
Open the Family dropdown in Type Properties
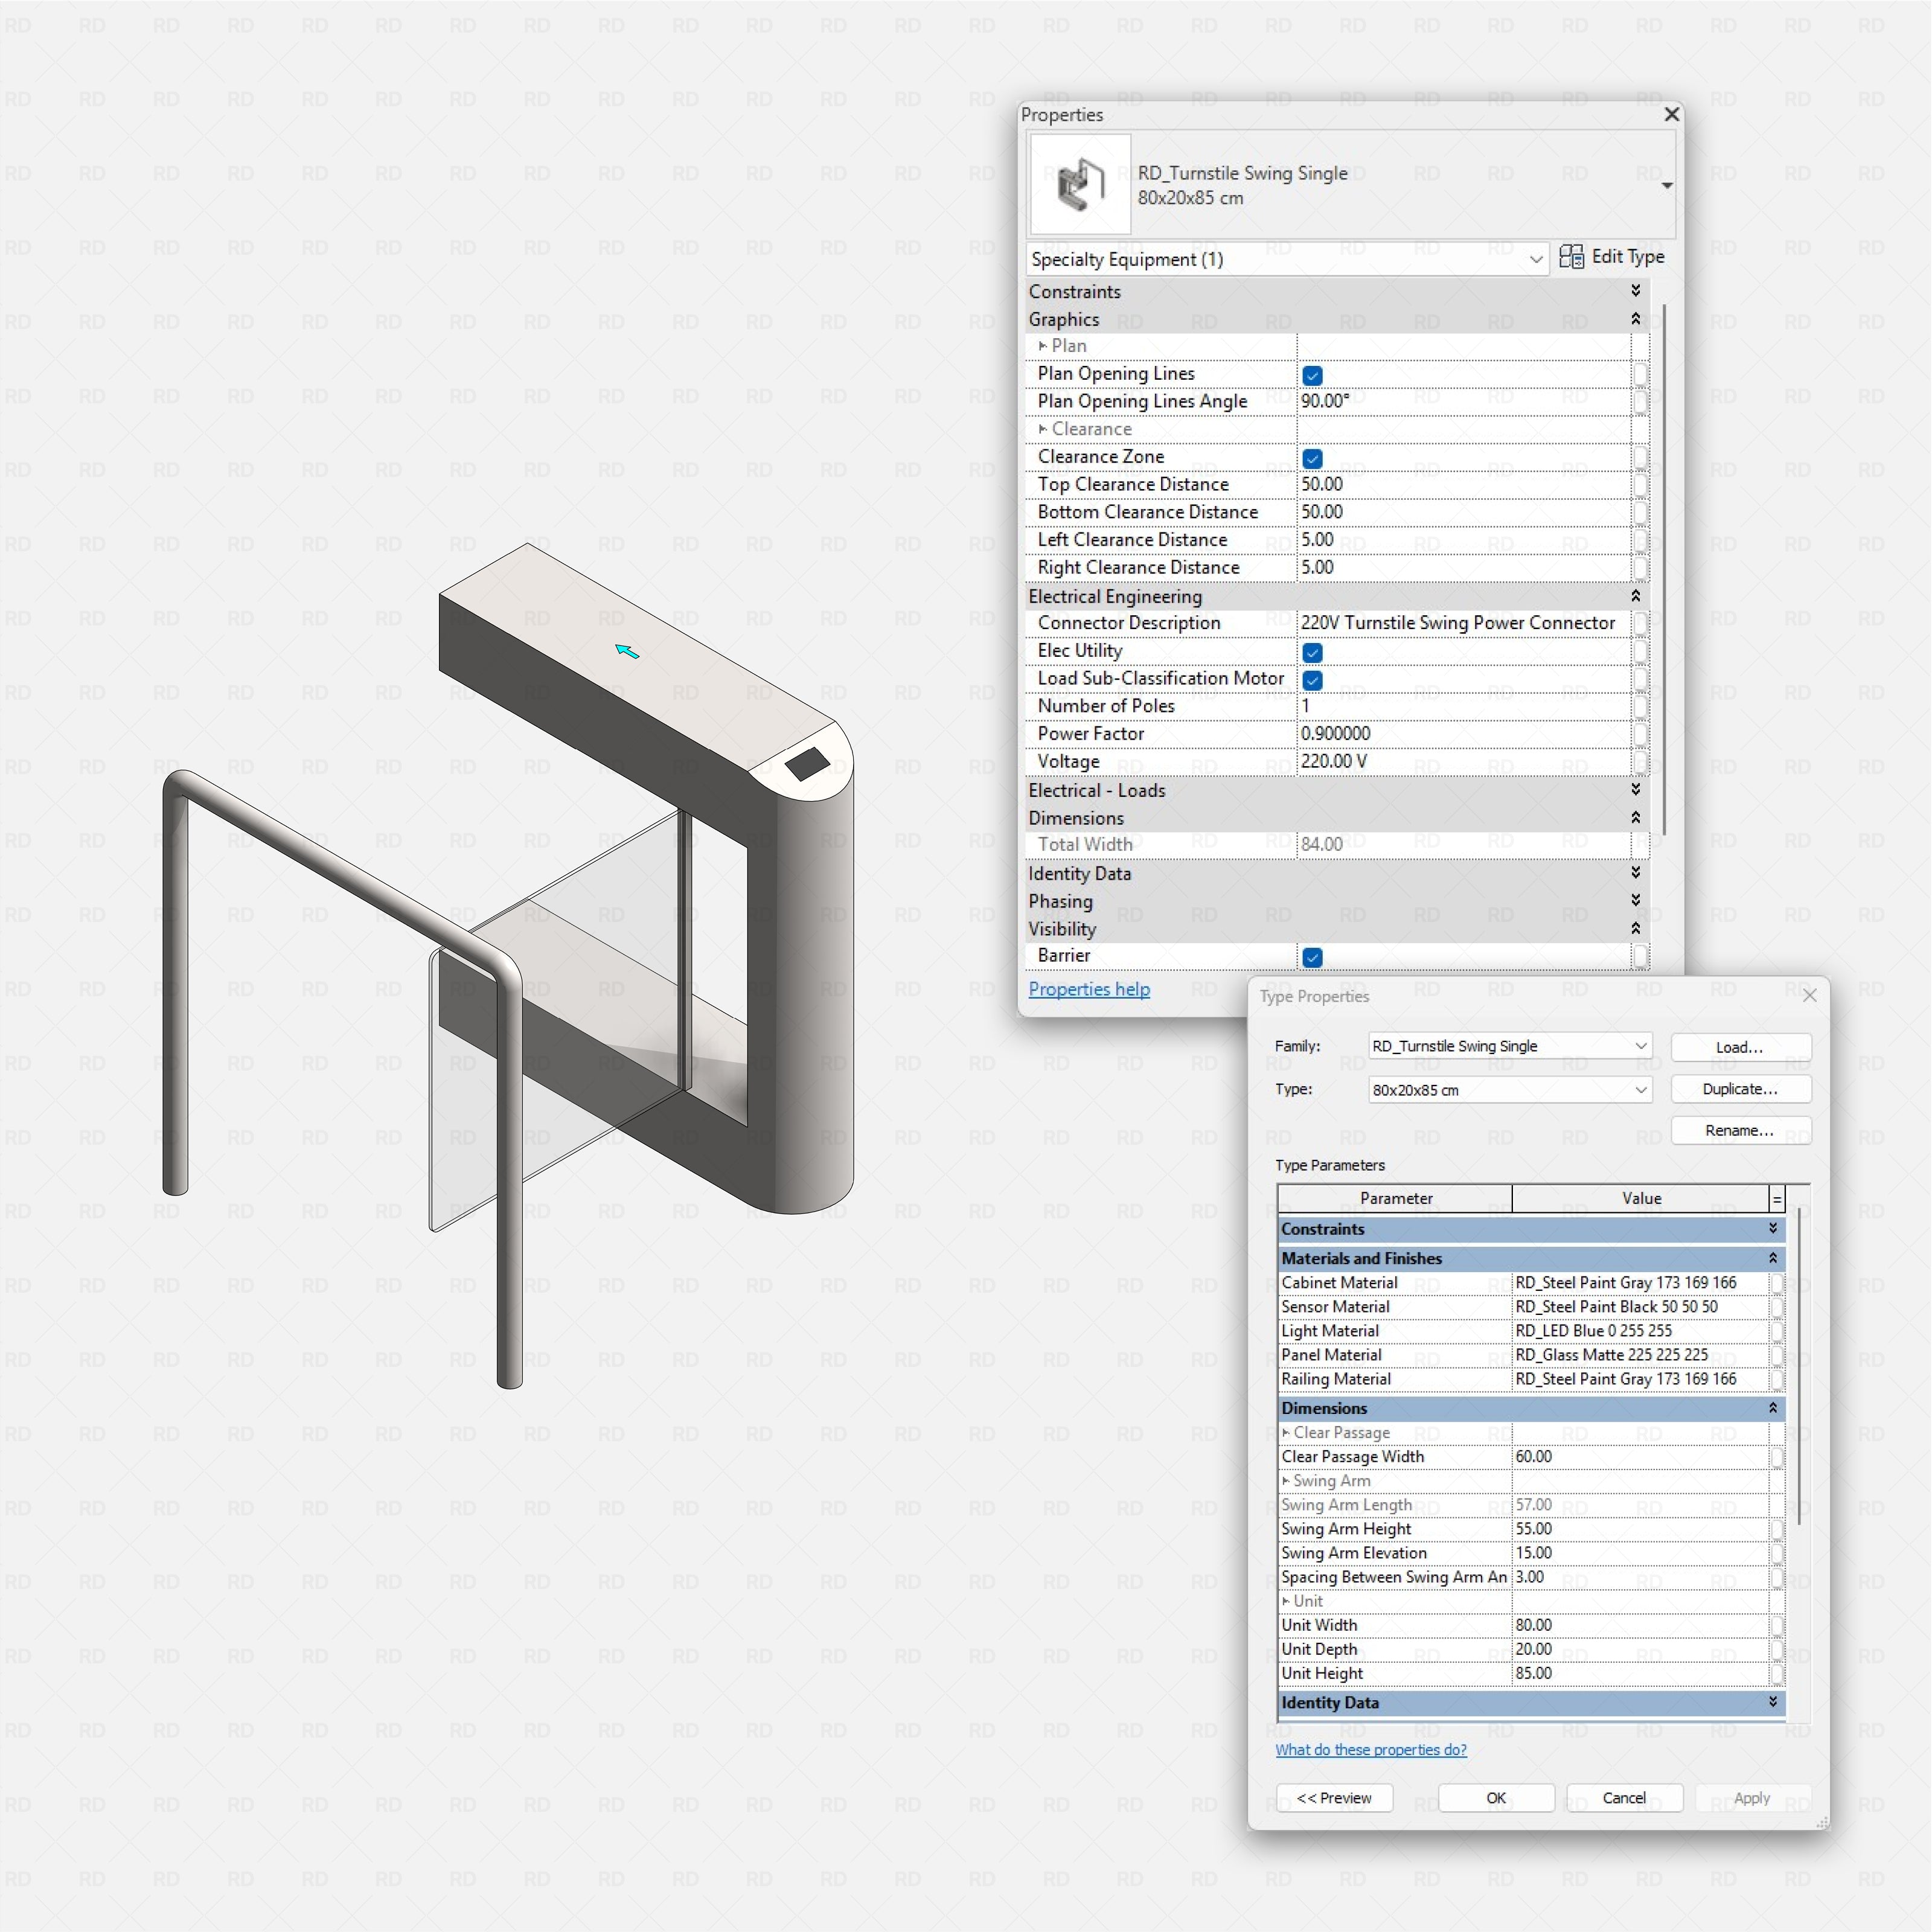tap(1510, 1046)
